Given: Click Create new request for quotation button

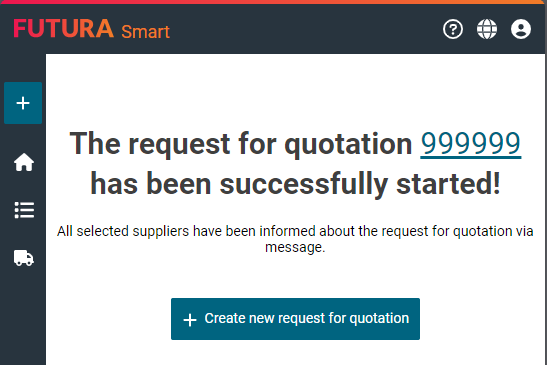Looking at the screenshot, I should click(x=295, y=319).
